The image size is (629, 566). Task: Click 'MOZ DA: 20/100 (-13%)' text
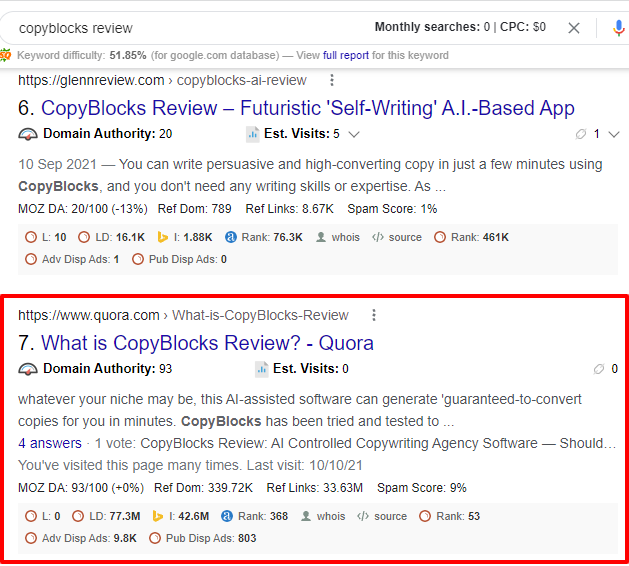coord(83,209)
